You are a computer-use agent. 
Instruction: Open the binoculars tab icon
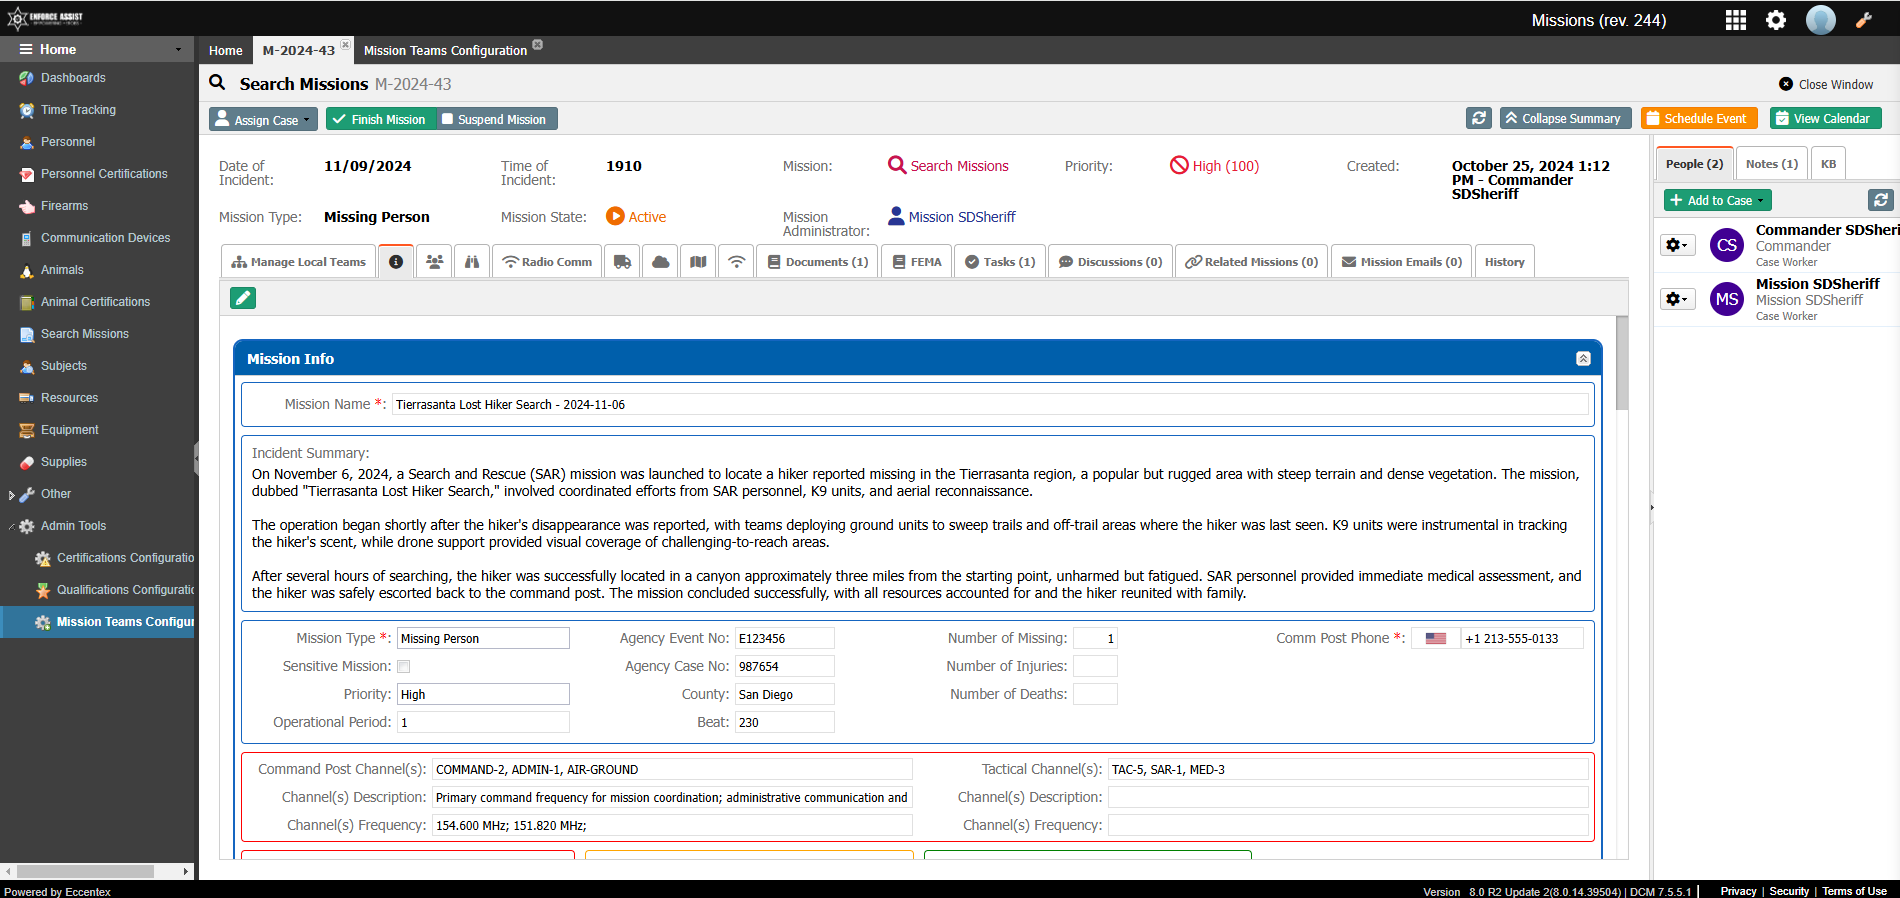coord(472,262)
